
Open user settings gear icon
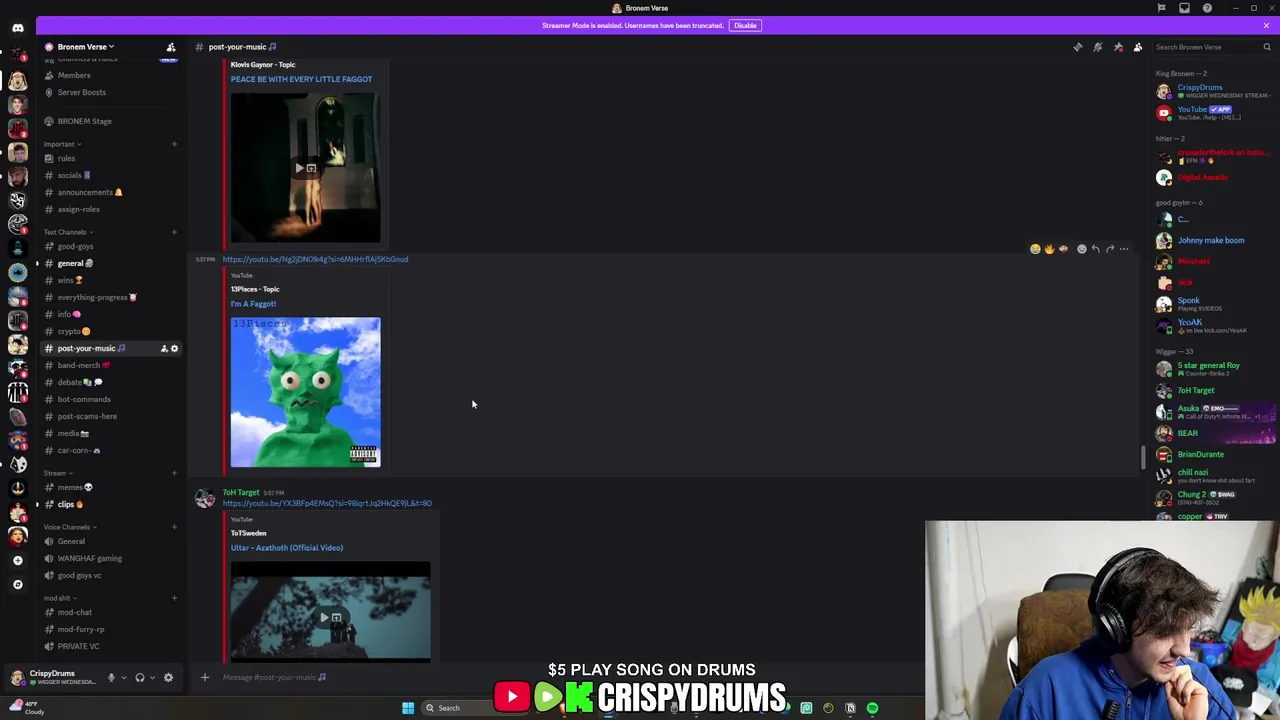(168, 677)
